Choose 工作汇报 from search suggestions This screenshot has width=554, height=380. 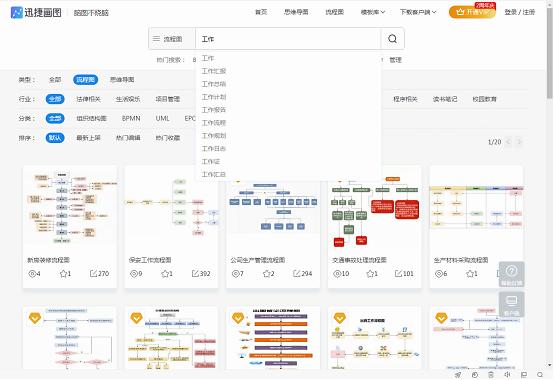coord(214,71)
